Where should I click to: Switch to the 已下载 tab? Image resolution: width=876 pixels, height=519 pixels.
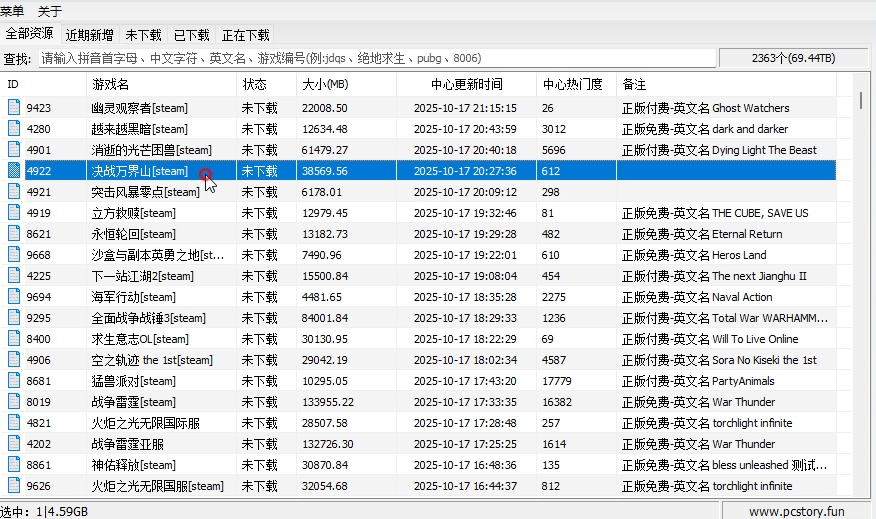(x=192, y=35)
